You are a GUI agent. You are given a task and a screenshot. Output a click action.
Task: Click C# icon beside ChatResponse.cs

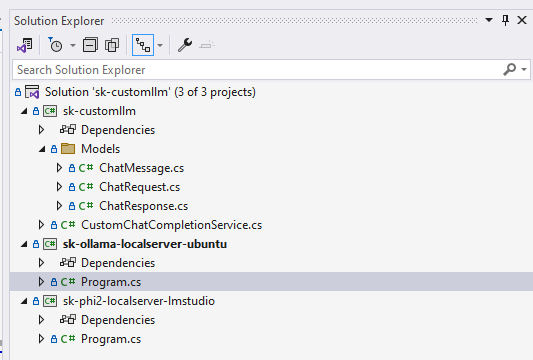coord(86,206)
